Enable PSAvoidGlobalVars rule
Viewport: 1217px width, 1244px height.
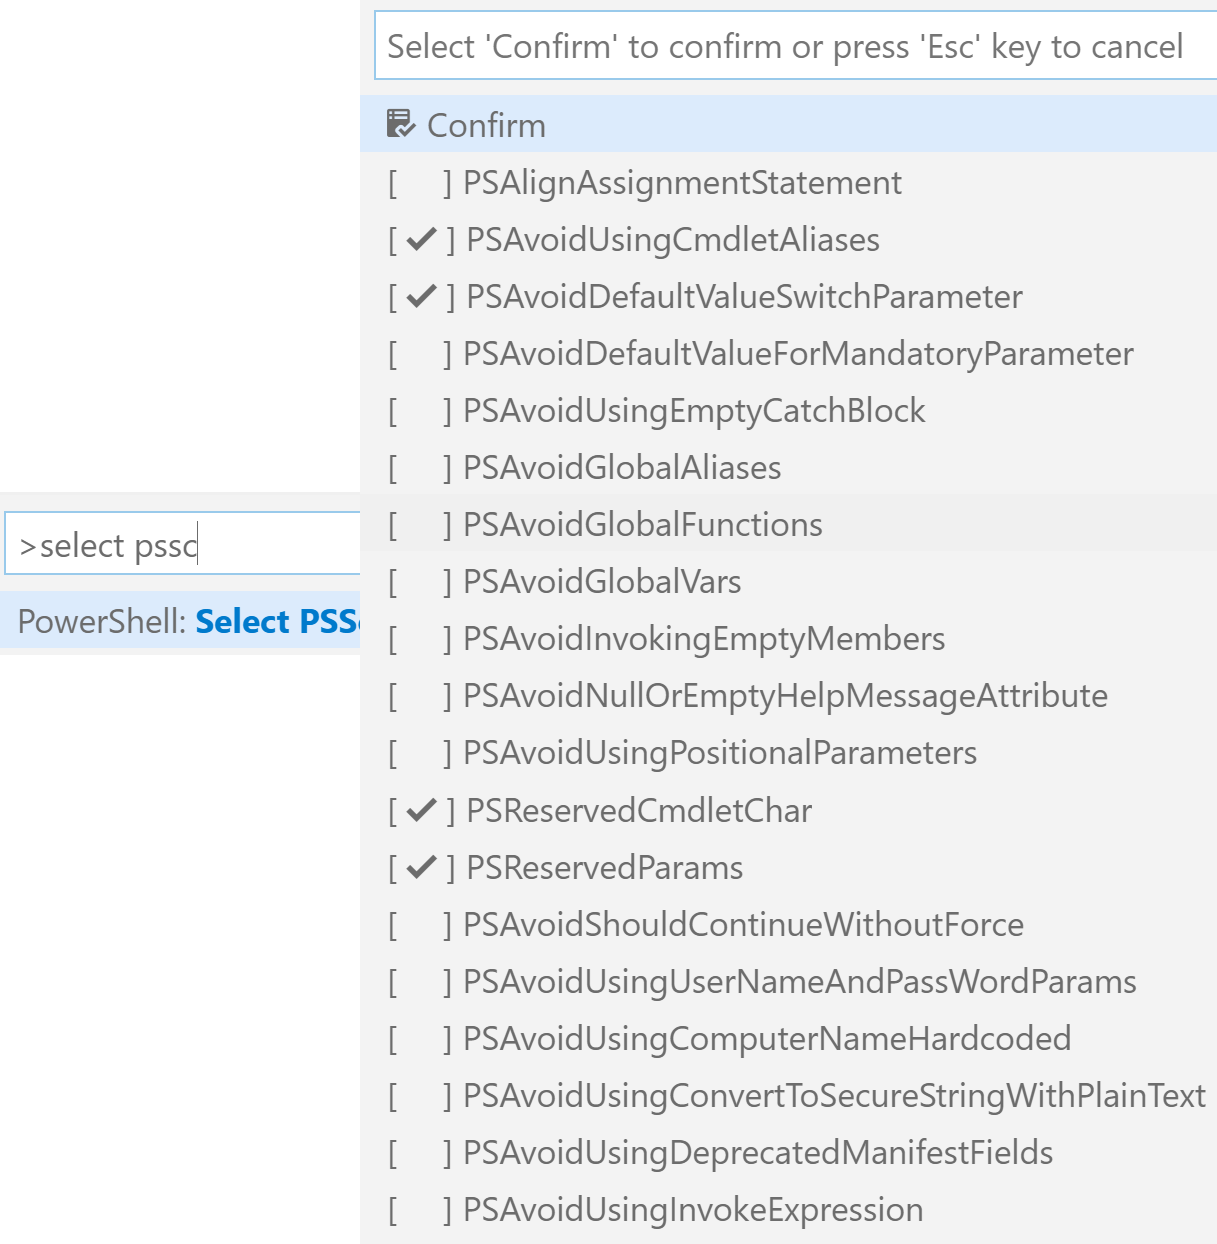788,581
